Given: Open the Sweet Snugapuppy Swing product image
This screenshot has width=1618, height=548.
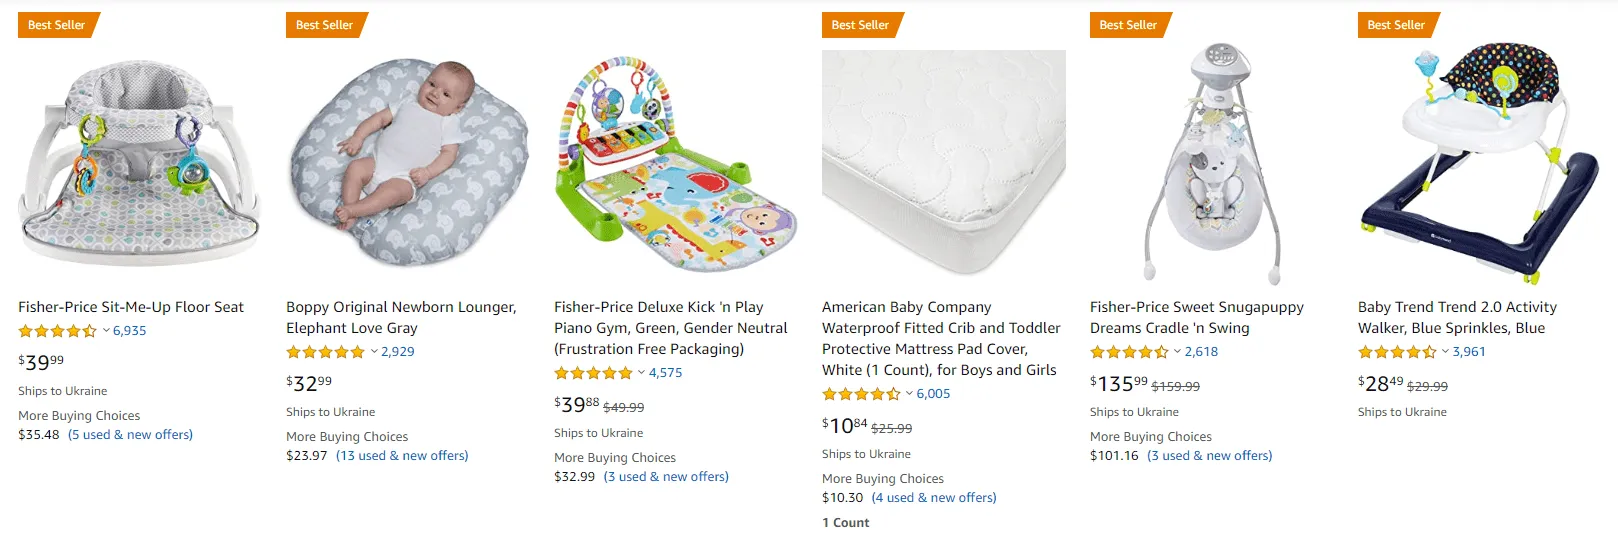Looking at the screenshot, I should (x=1210, y=166).
